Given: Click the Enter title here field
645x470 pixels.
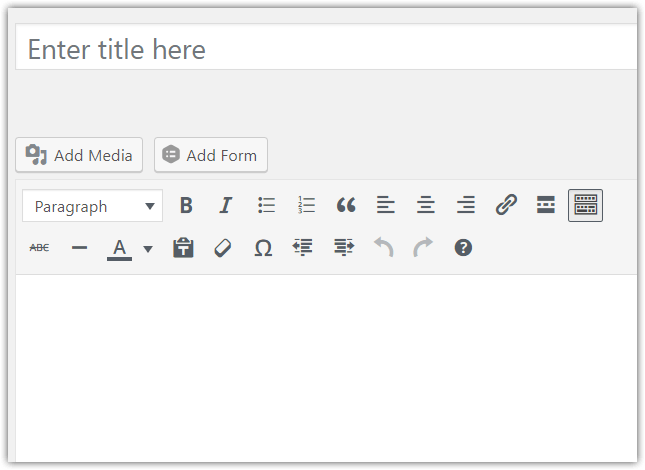Looking at the screenshot, I should coord(326,47).
